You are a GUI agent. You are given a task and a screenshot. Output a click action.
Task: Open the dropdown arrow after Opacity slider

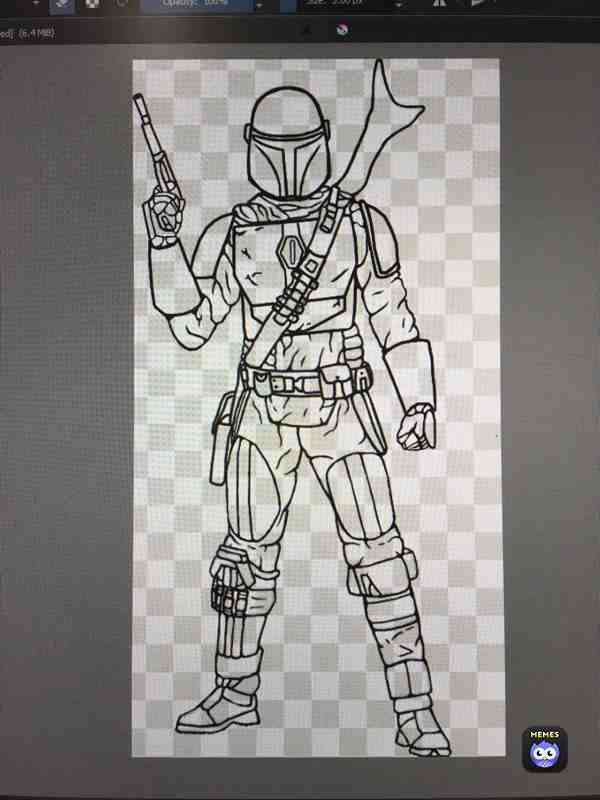click(259, 5)
